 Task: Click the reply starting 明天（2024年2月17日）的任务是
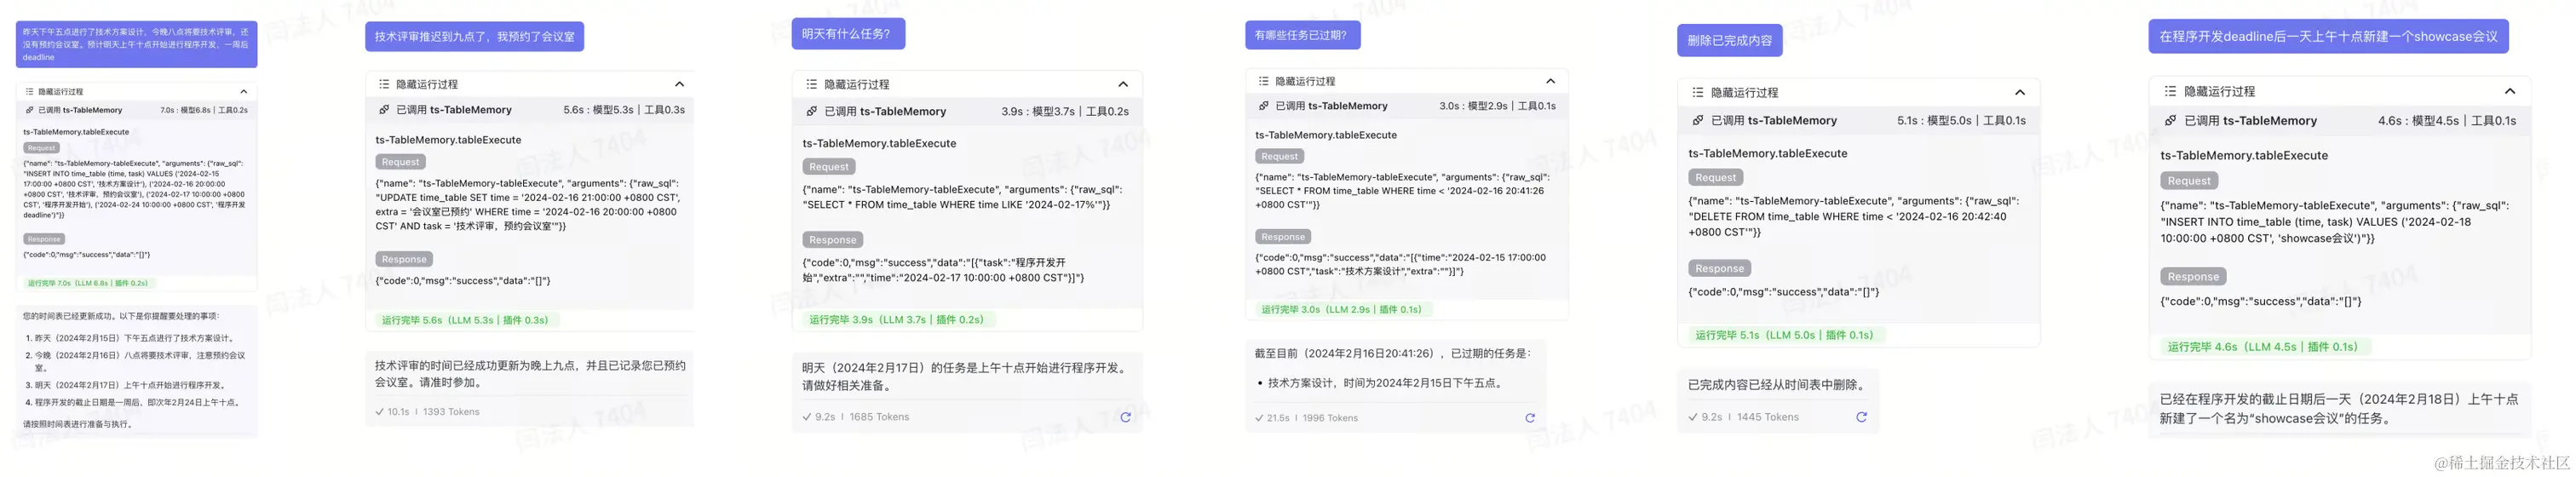[x=968, y=376]
